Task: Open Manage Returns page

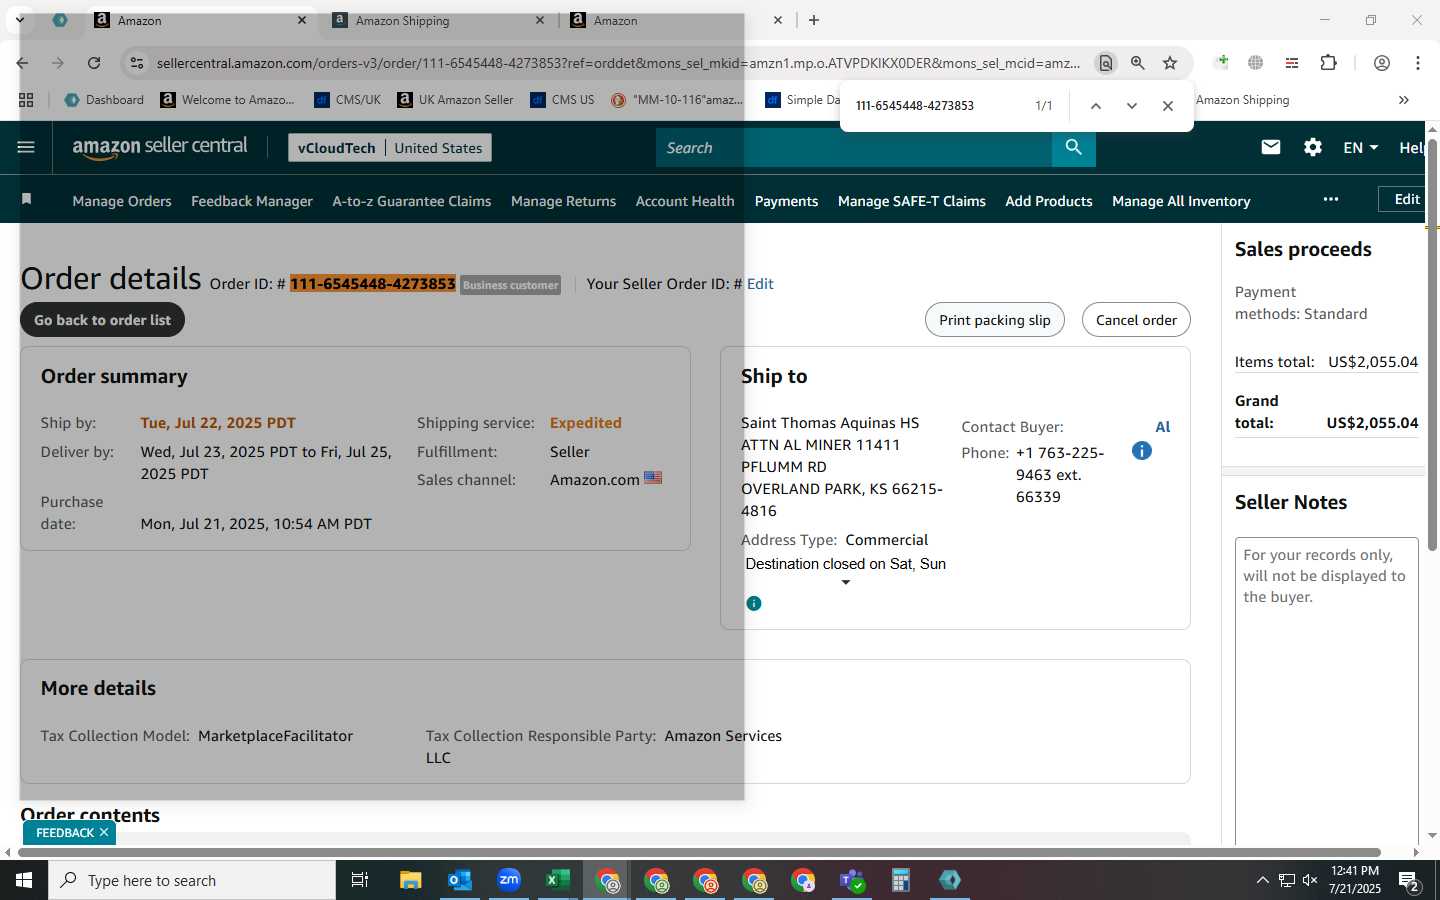Action: pos(563,201)
